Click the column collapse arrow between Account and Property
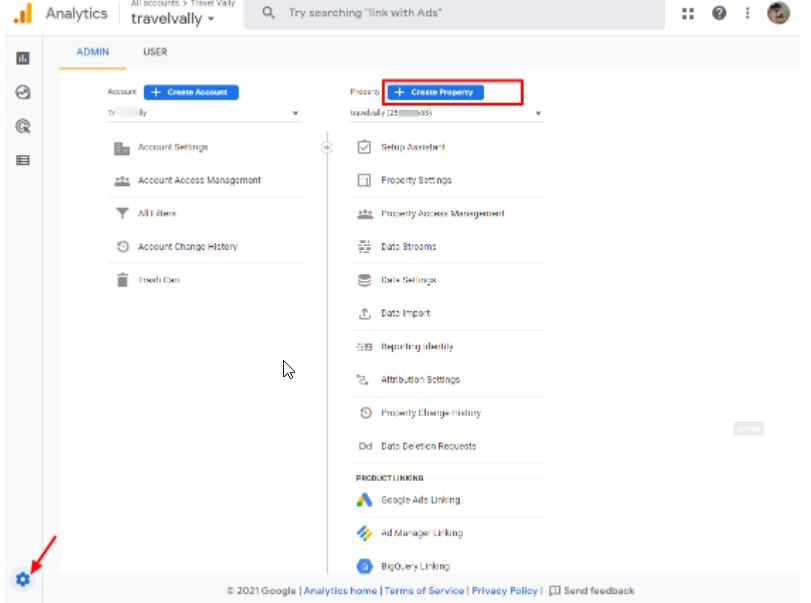This screenshot has height=603, width=811. point(326,147)
